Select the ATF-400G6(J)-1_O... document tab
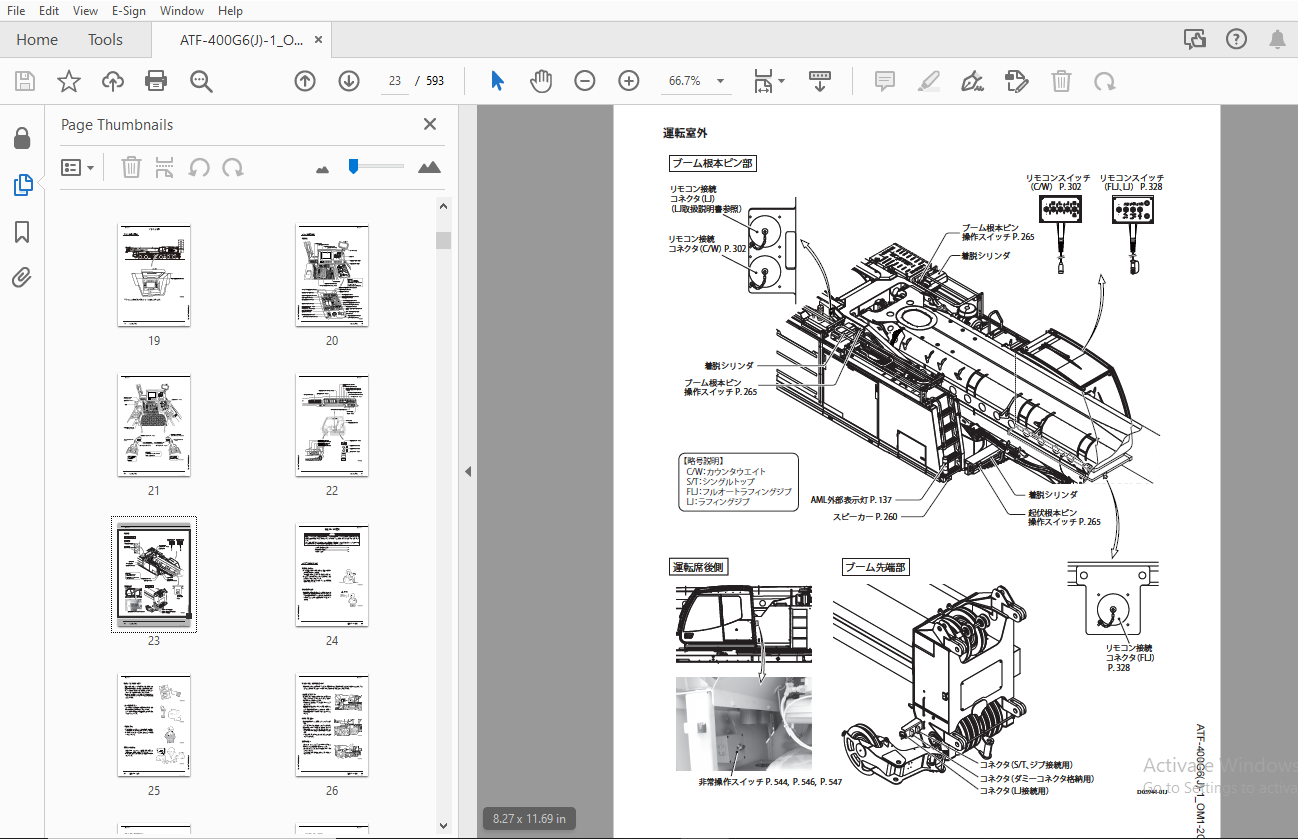Viewport: 1298px width, 839px height. (x=241, y=40)
